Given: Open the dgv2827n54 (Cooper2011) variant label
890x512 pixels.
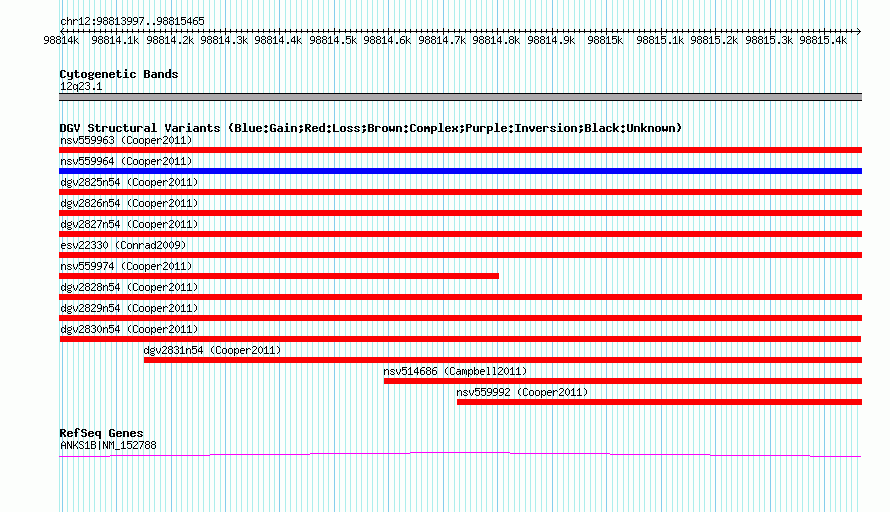Looking at the screenshot, I should pos(129,224).
